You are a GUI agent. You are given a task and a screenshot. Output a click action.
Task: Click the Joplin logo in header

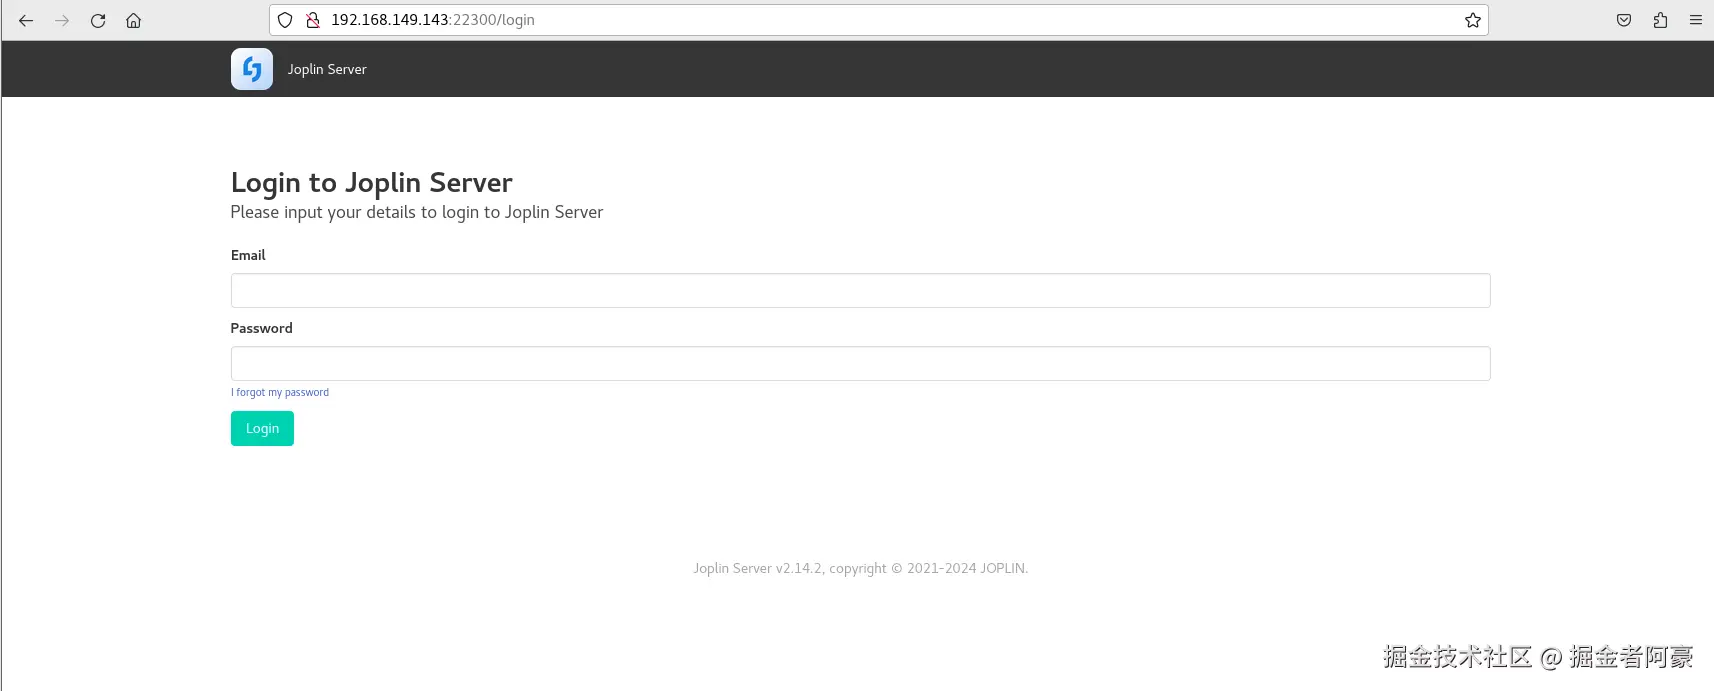pos(252,69)
